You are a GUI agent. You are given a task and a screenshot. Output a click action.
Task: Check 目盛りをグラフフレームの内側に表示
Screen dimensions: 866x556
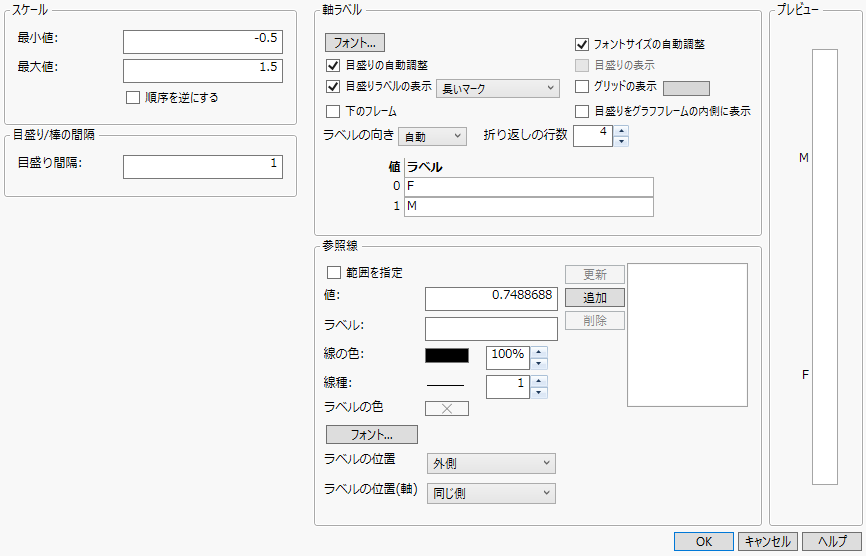click(x=582, y=112)
